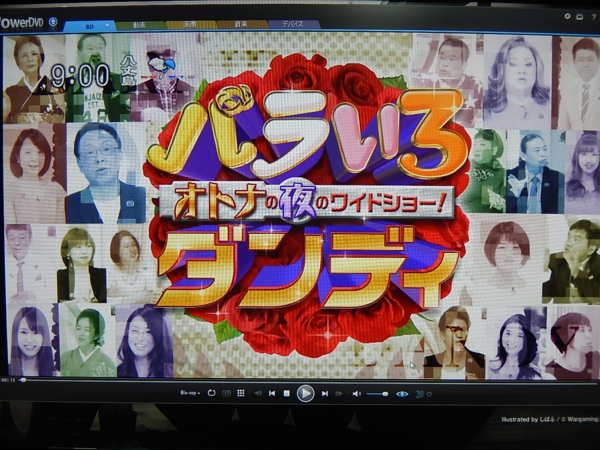Jump to the previous chapter
Image resolution: width=600 pixels, height=450 pixels.
pyautogui.click(x=272, y=393)
